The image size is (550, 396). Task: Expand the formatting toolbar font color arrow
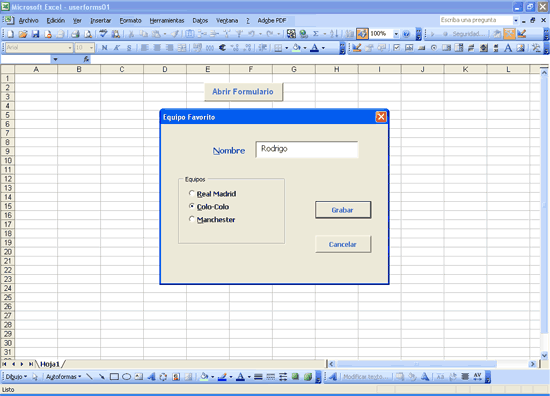pyautogui.click(x=323, y=48)
